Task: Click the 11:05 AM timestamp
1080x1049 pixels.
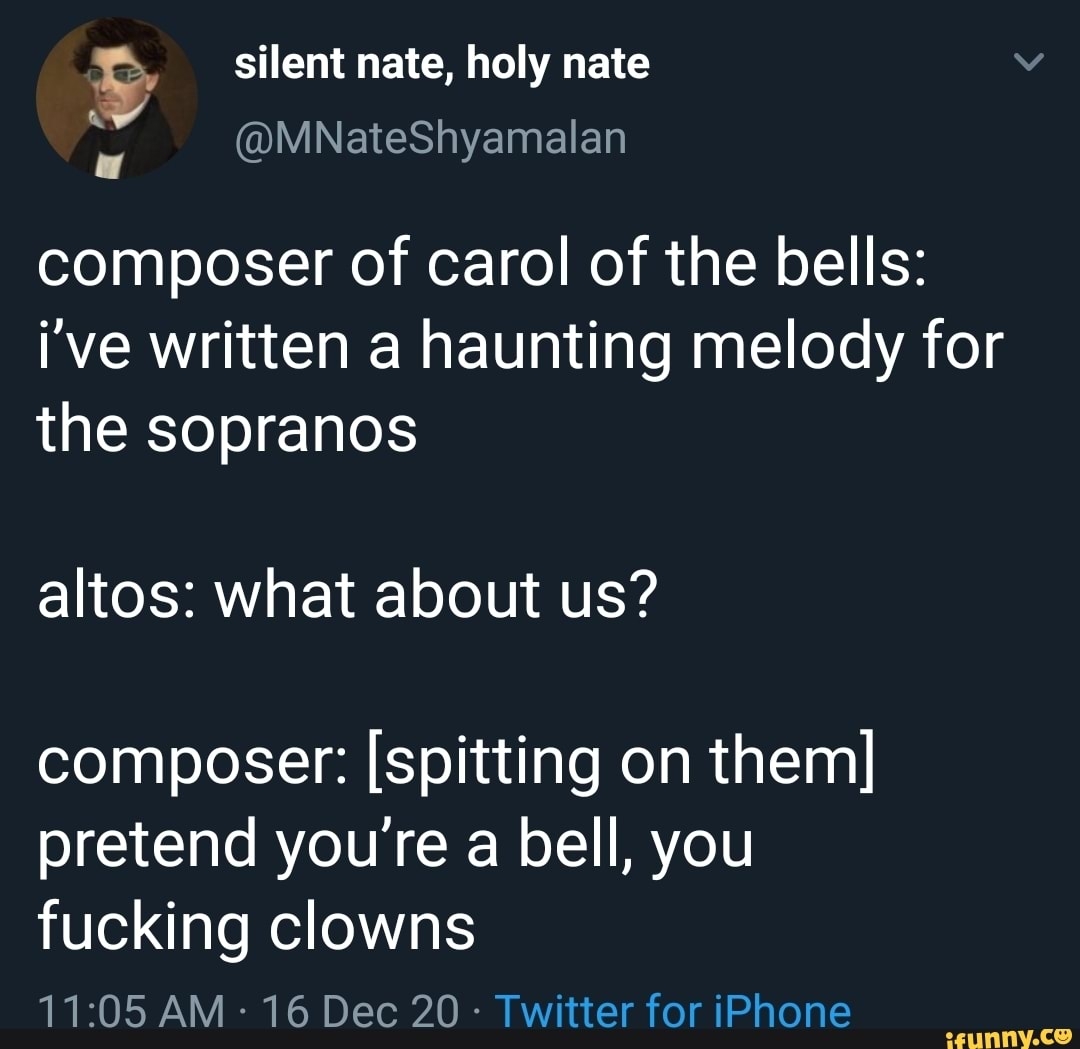Action: point(131,1011)
